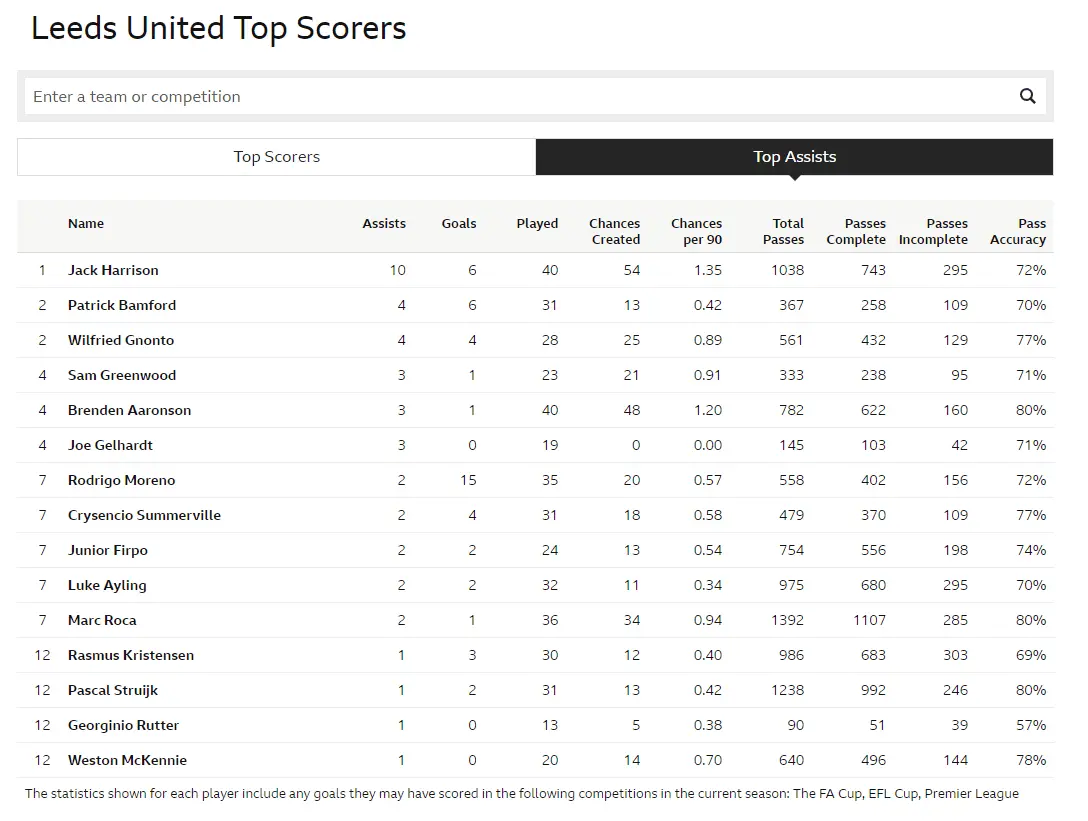
Task: Switch to the Top Scorers tab
Action: 276,157
